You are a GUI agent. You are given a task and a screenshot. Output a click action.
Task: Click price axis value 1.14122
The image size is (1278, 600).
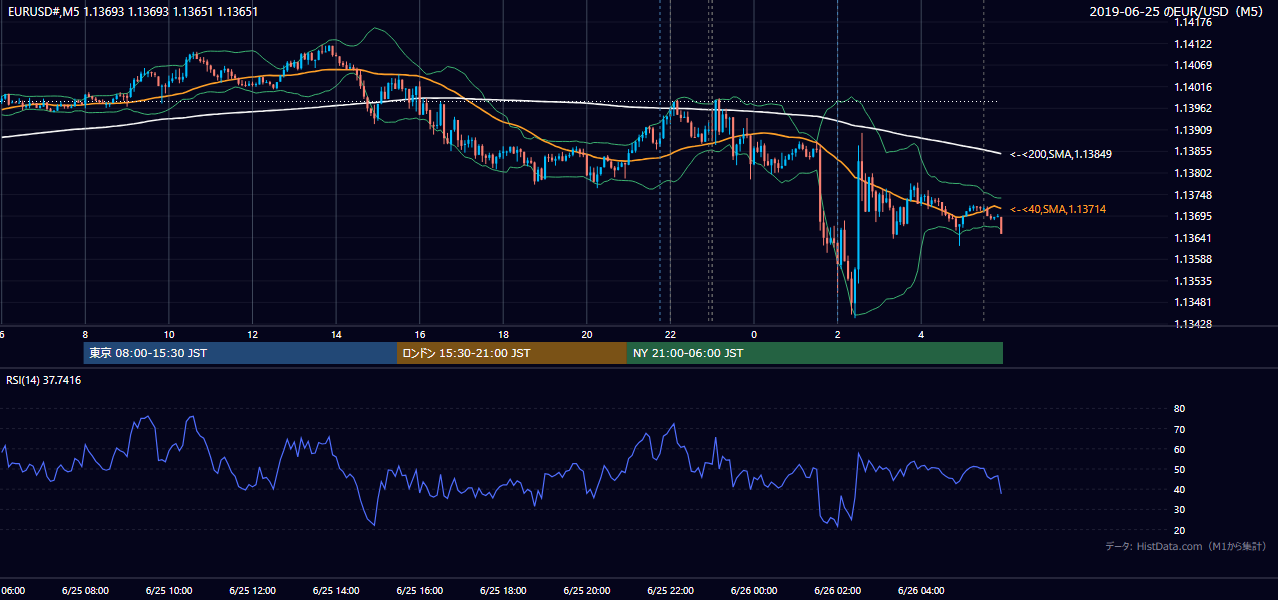pyautogui.click(x=1192, y=44)
